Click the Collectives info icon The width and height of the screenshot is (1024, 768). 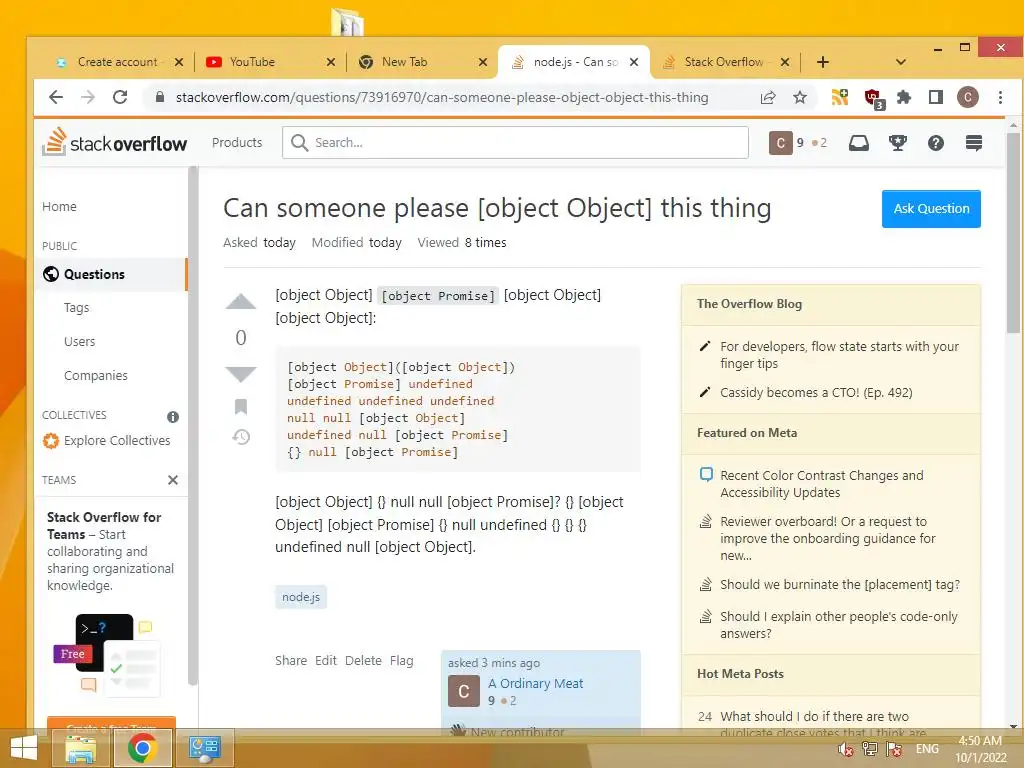point(172,417)
